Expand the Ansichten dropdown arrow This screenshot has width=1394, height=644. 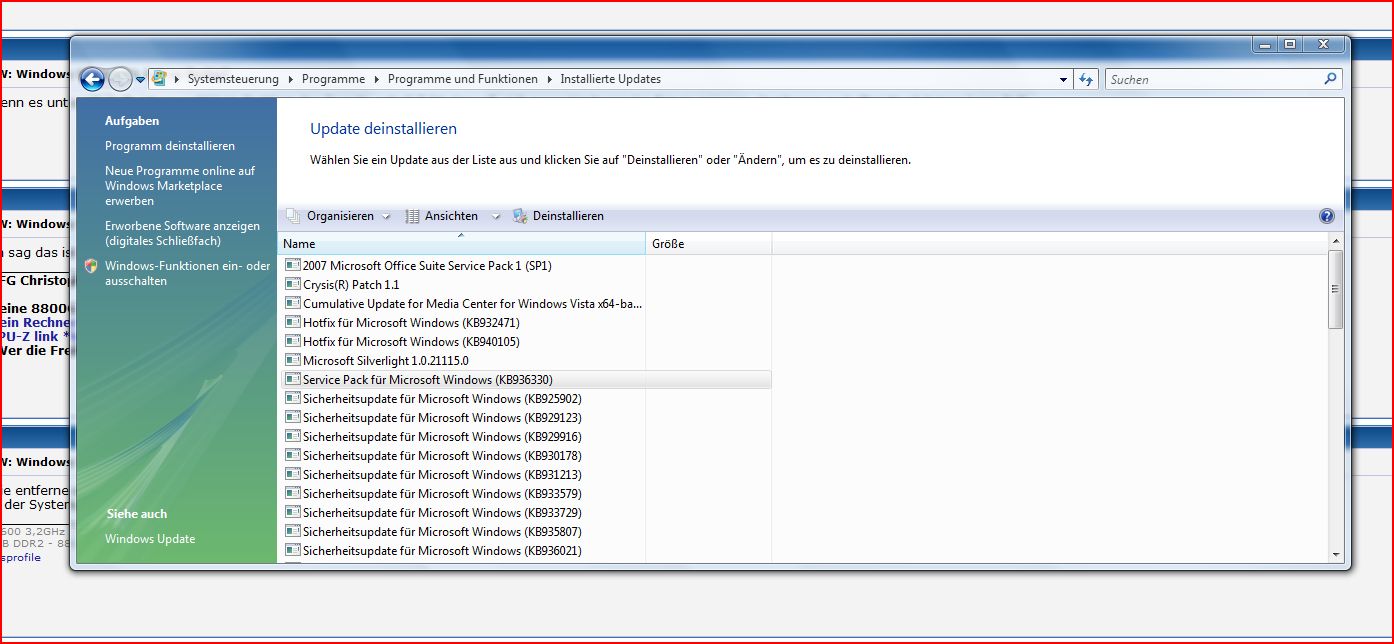click(x=495, y=216)
